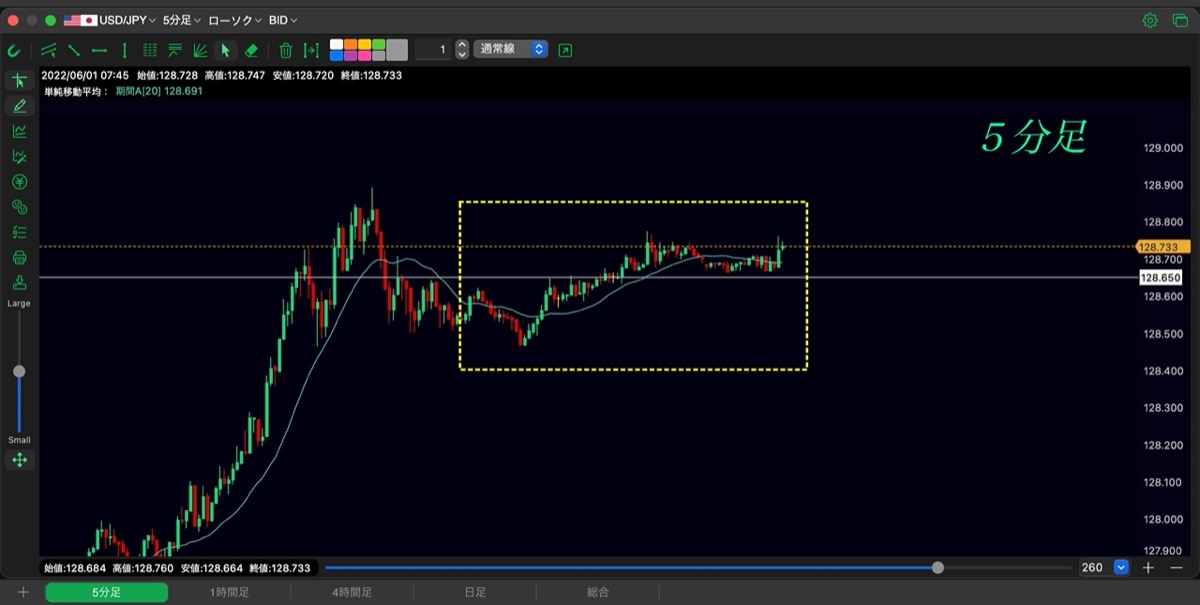Select the dotted grid drawing tool
The height and width of the screenshot is (605, 1200).
150,50
